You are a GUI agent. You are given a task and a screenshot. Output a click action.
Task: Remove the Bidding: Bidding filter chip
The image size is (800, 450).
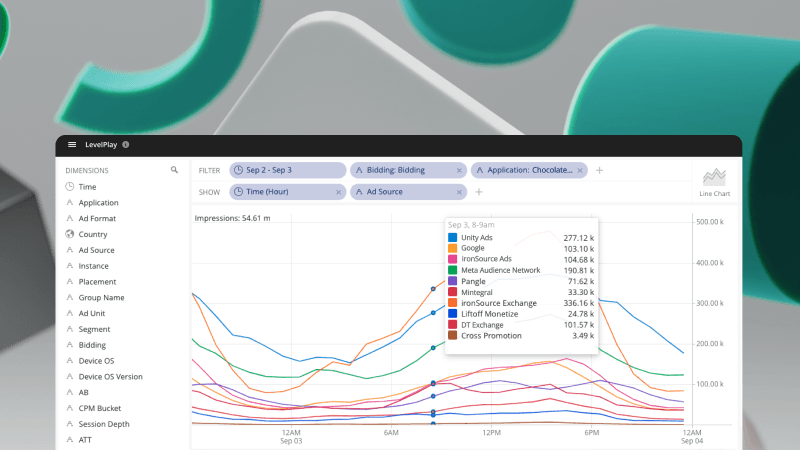point(459,171)
